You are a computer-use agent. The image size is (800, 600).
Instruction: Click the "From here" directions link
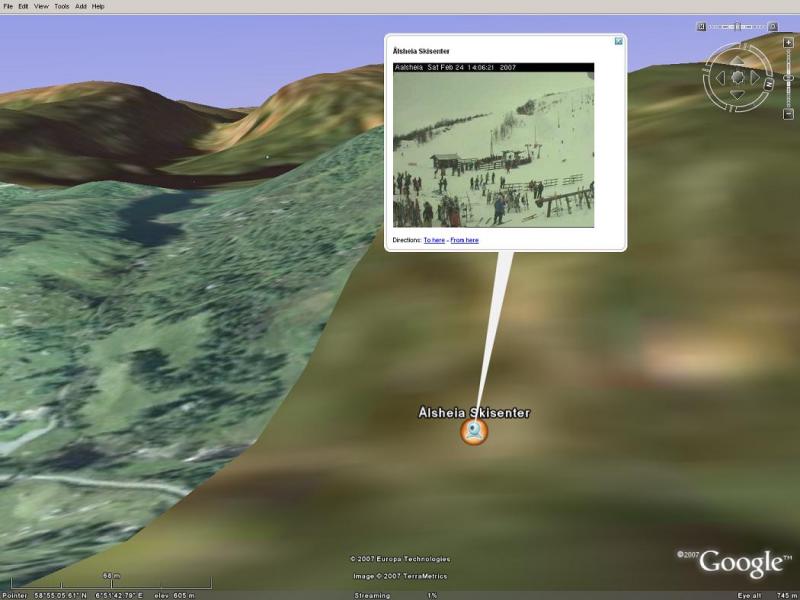tap(464, 240)
